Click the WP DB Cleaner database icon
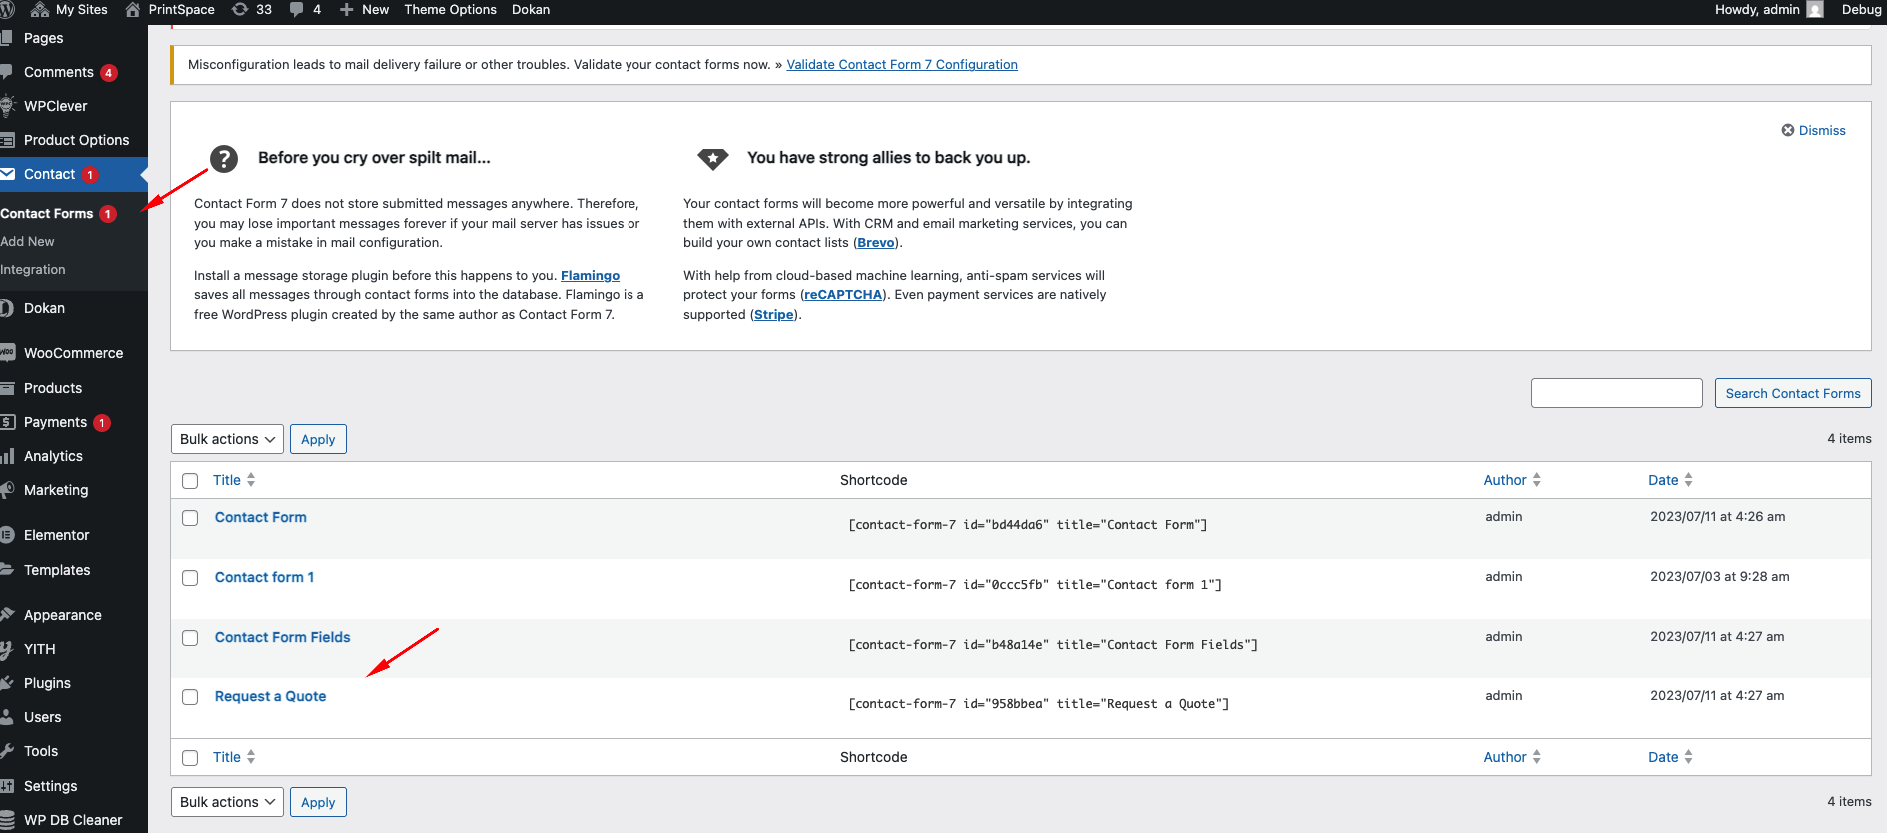The image size is (1887, 833). [x=7, y=820]
